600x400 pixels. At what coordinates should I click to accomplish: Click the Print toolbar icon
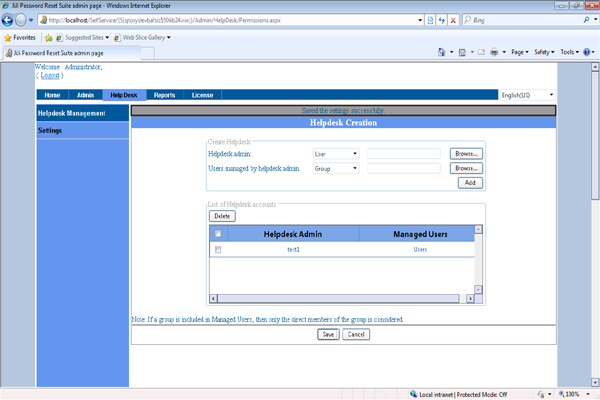coord(494,52)
